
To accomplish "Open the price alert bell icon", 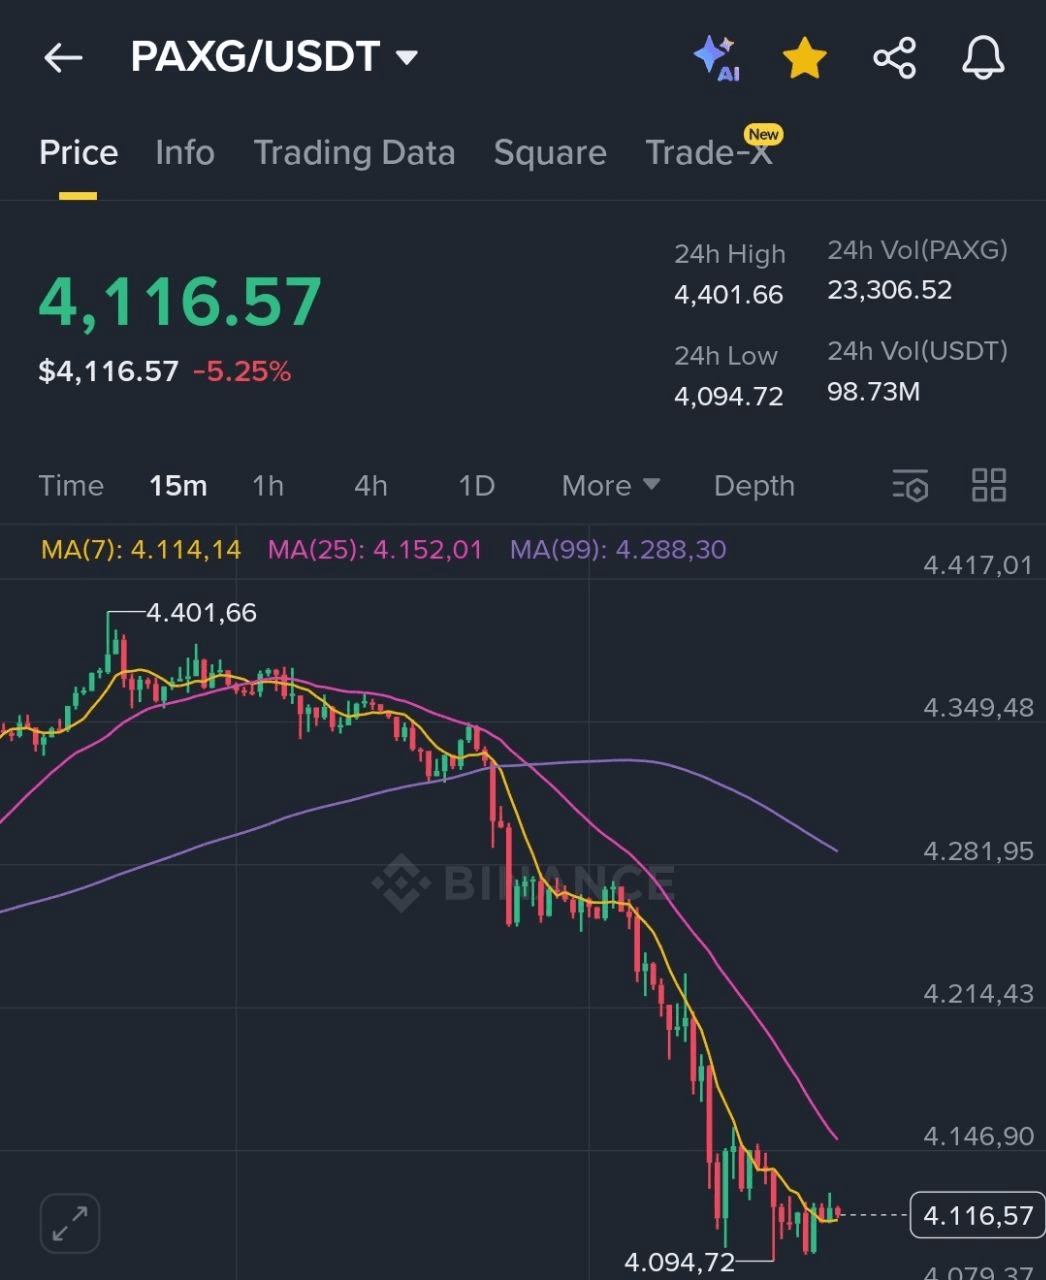I will [x=983, y=58].
